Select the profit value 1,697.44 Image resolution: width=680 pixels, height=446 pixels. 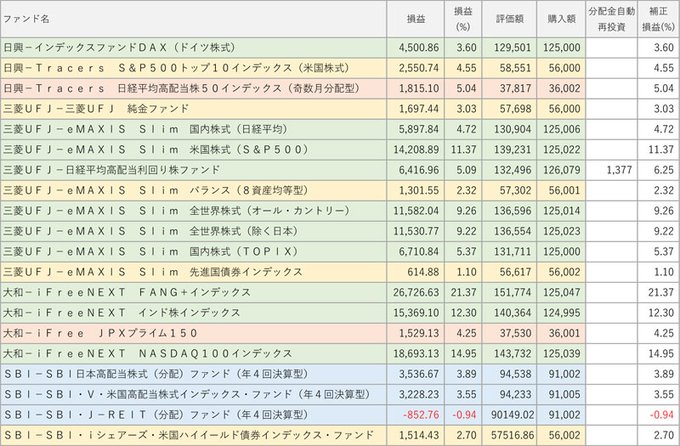(x=419, y=109)
